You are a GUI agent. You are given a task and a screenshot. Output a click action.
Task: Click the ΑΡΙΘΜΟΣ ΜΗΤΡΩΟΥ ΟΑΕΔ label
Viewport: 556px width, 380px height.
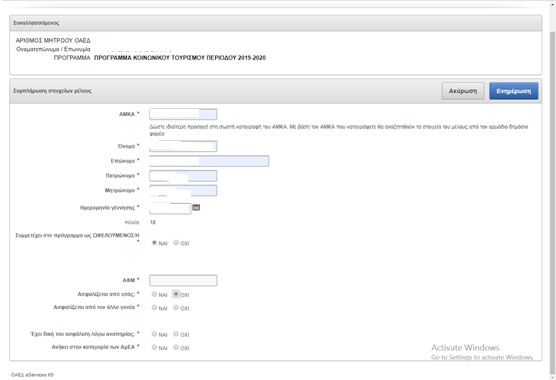53,40
